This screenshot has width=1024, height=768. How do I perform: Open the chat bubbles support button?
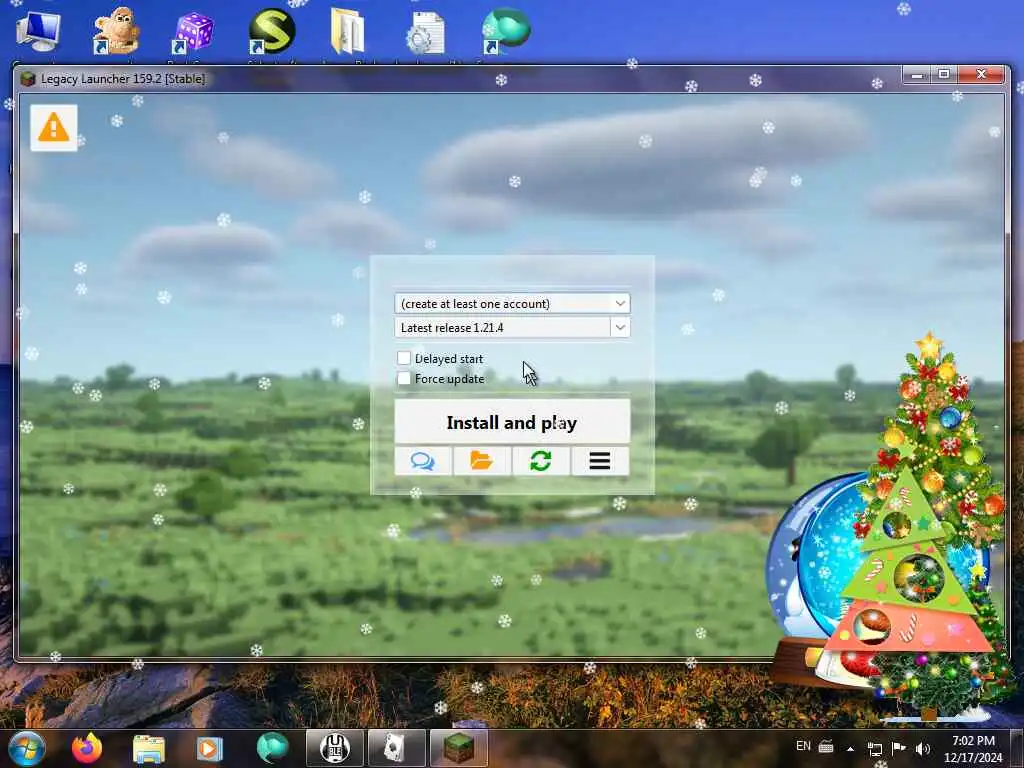pos(423,461)
